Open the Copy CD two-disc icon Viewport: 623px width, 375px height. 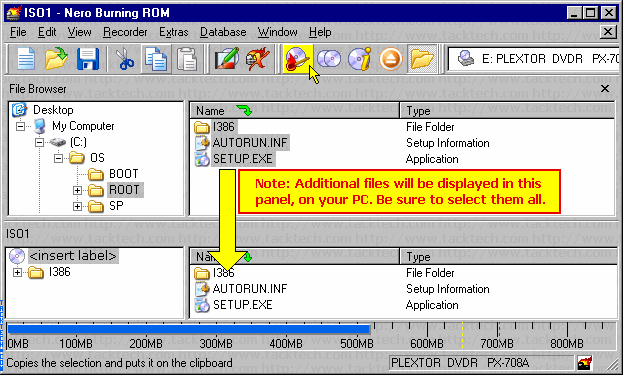(329, 60)
